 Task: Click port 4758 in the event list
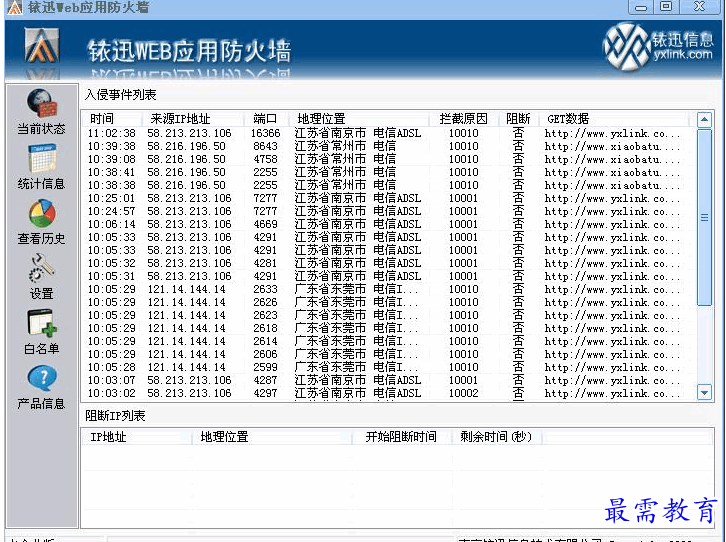click(x=265, y=159)
